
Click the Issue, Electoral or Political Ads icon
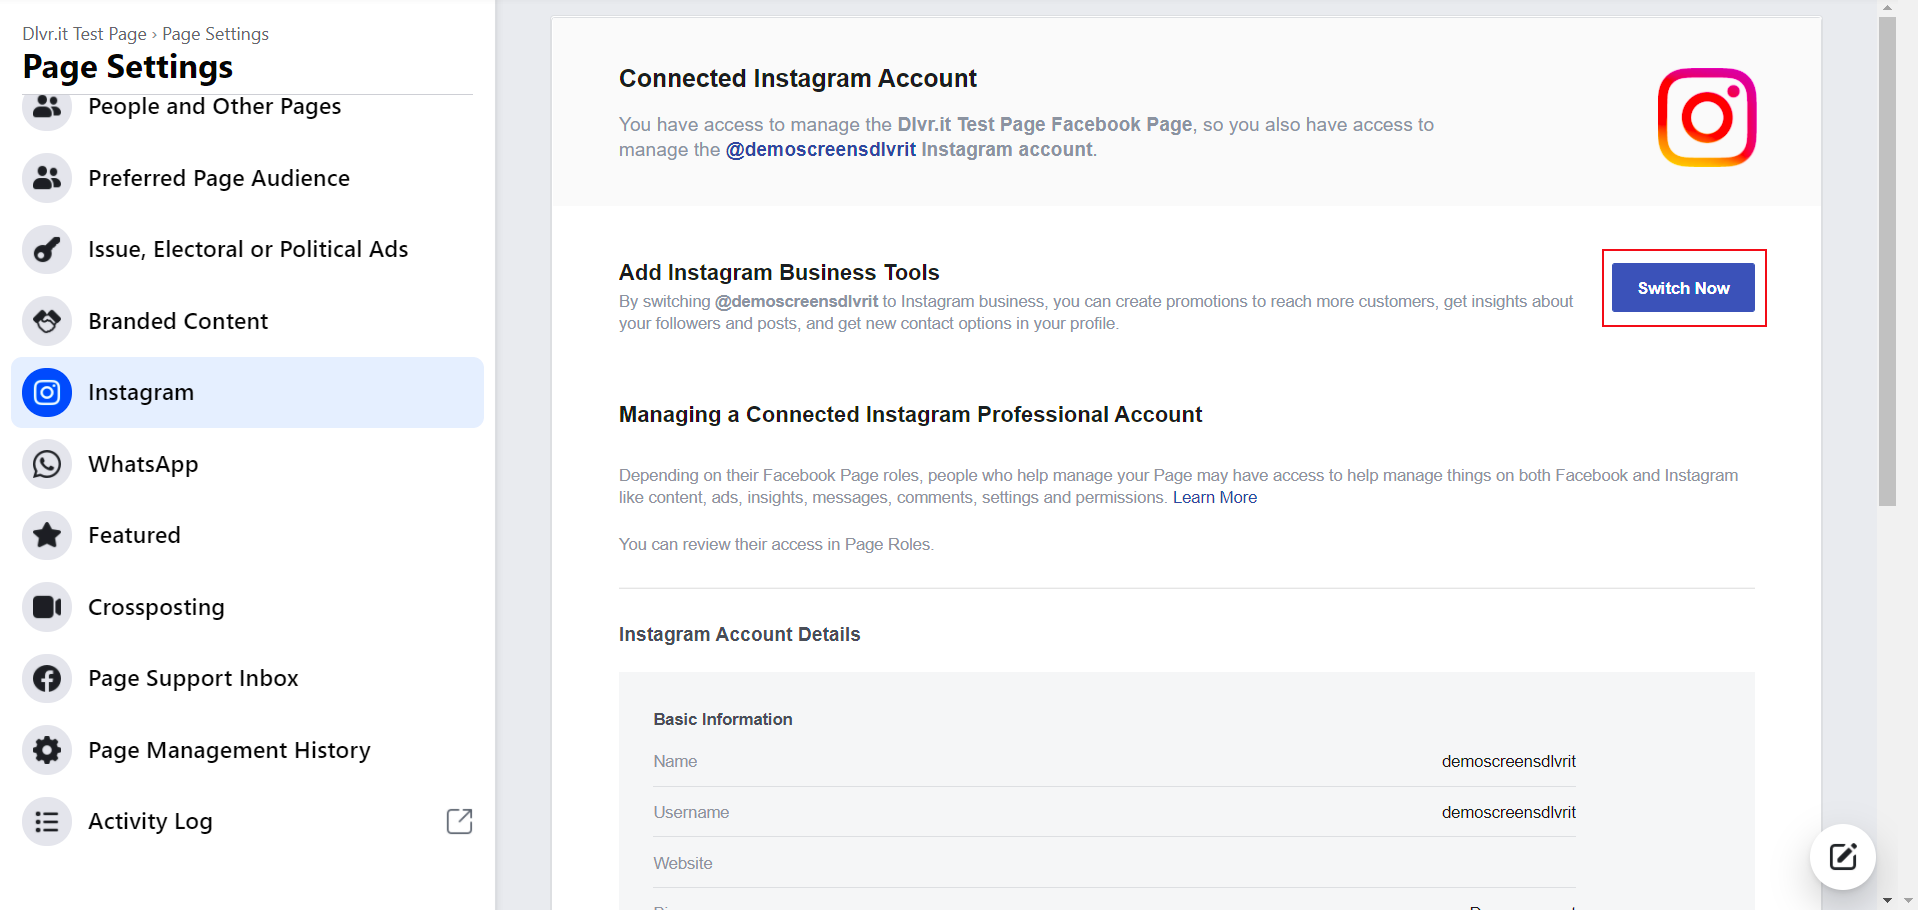click(x=47, y=250)
